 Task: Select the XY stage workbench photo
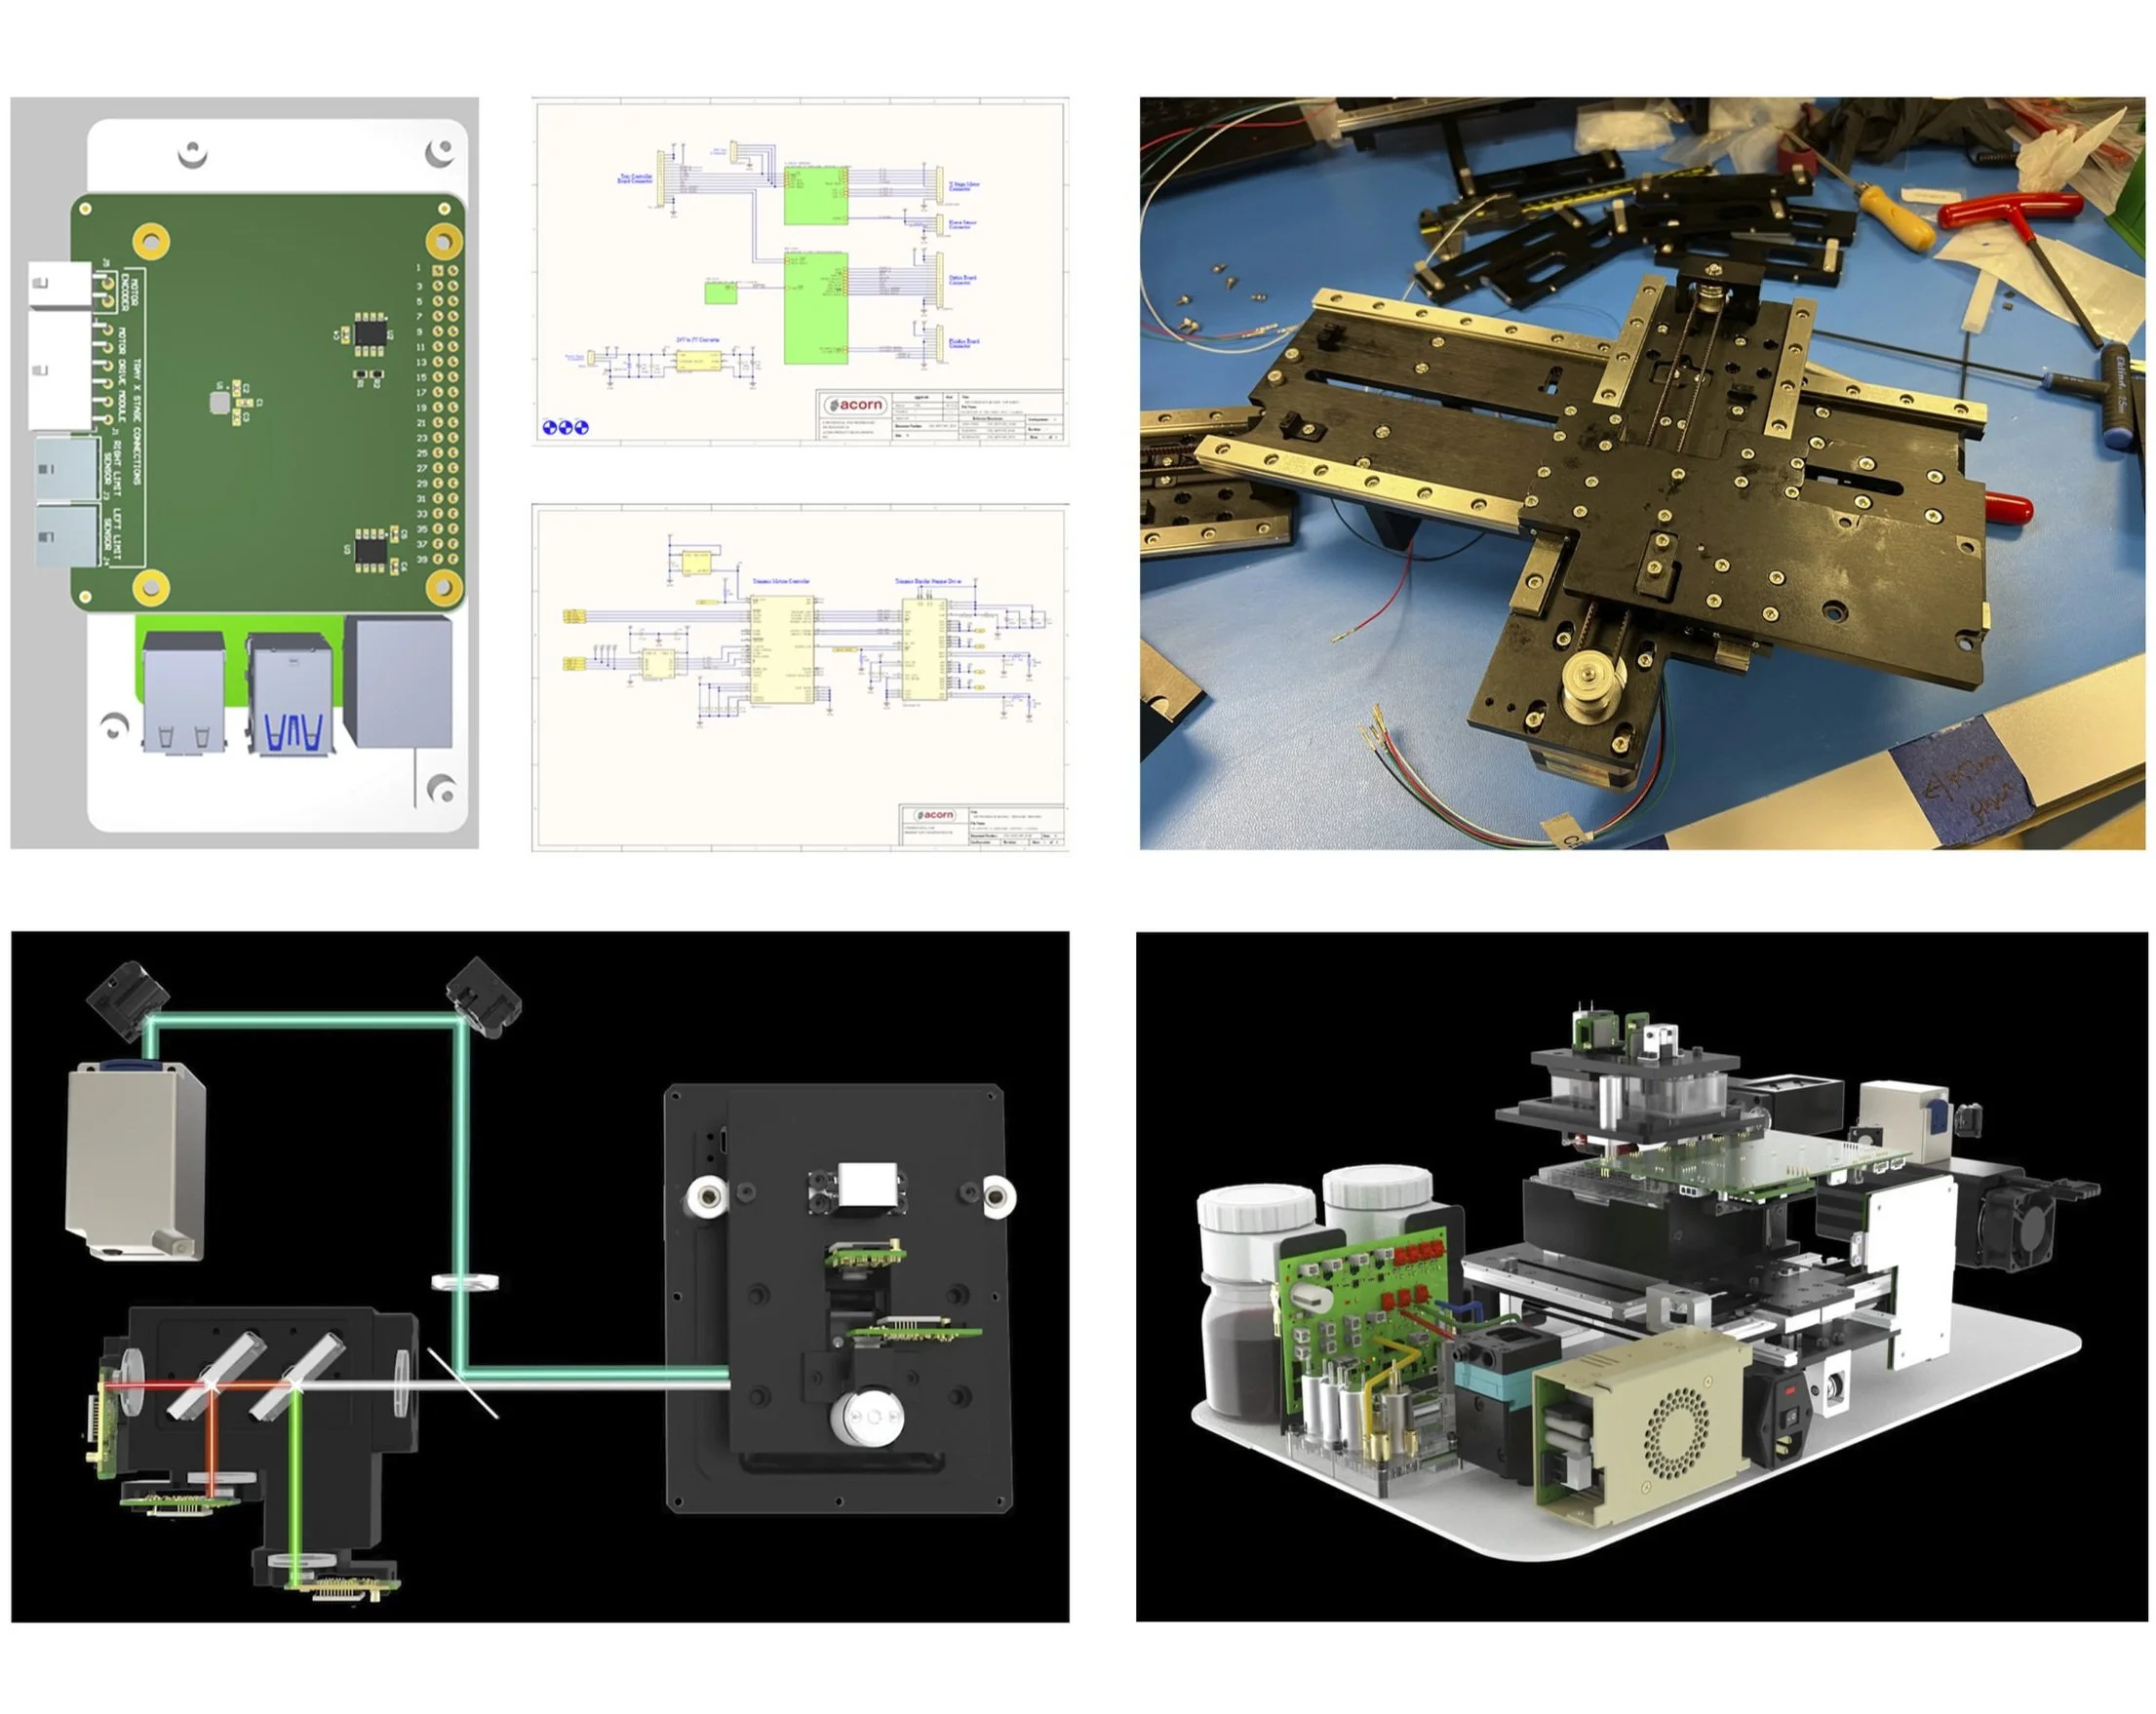pos(1642,472)
